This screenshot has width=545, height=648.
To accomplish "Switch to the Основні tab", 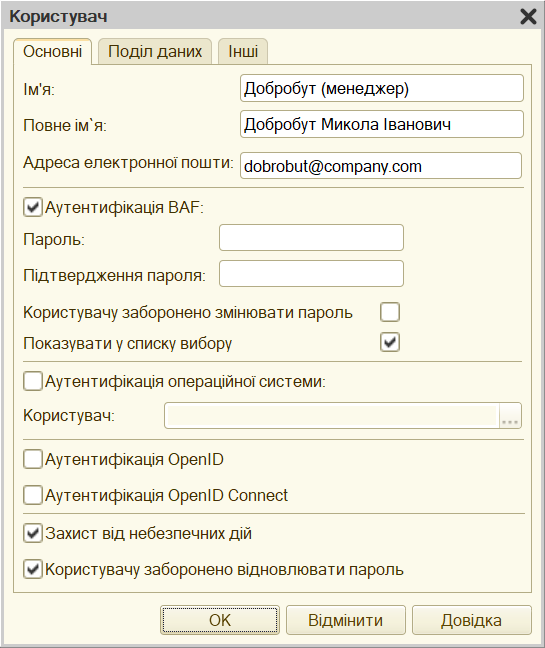I will click(52, 52).
